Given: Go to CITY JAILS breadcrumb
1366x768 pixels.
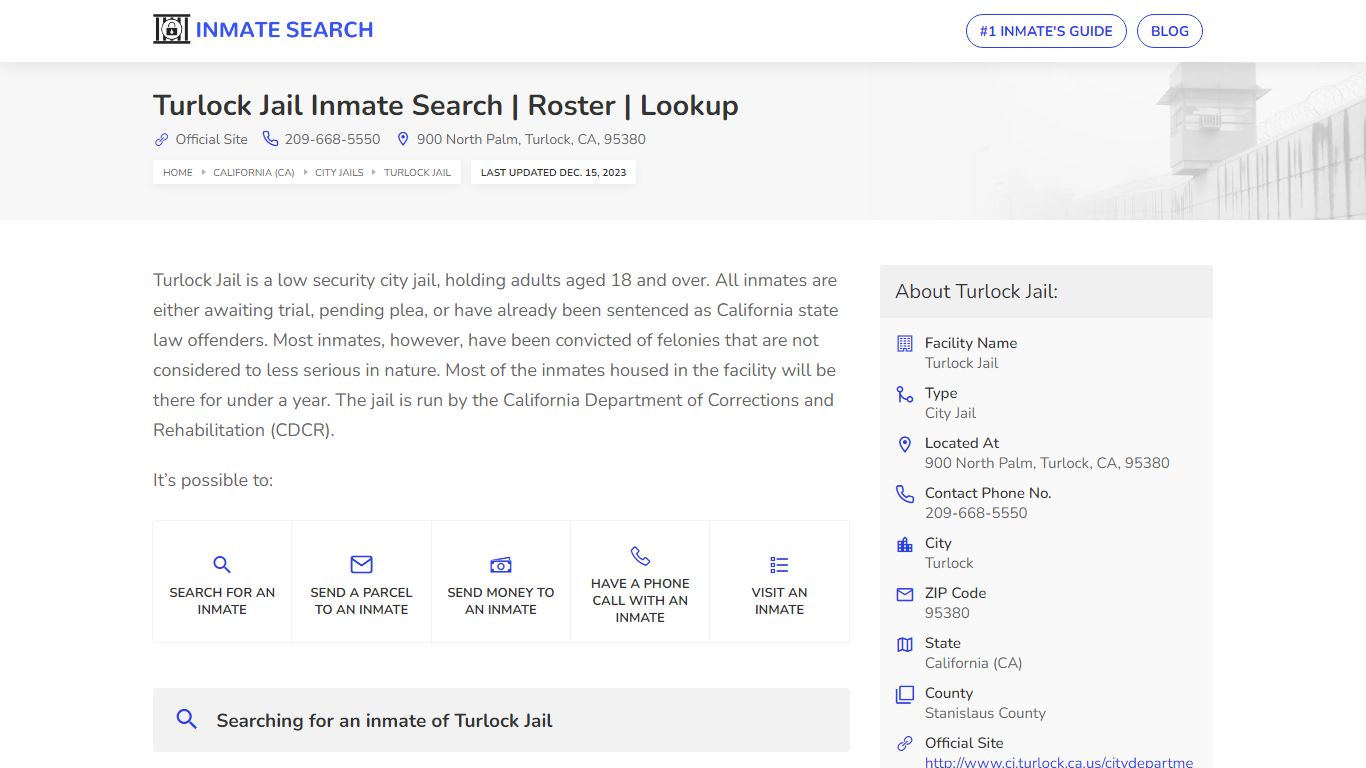Looking at the screenshot, I should click(x=339, y=172).
